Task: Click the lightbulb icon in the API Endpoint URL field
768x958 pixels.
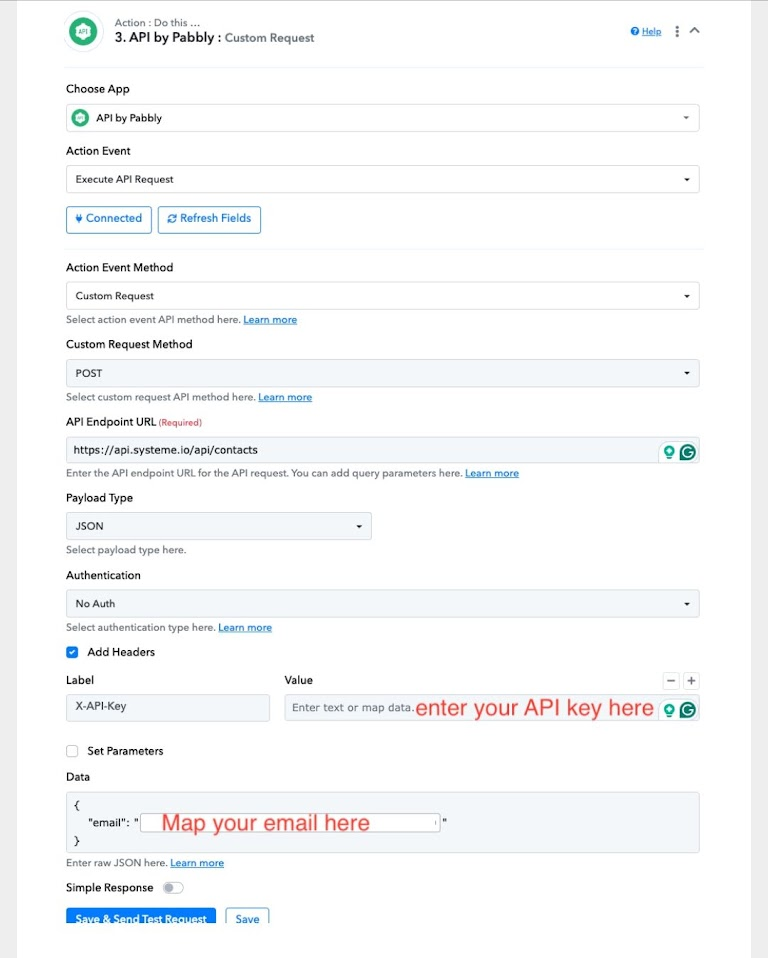Action: click(x=669, y=452)
